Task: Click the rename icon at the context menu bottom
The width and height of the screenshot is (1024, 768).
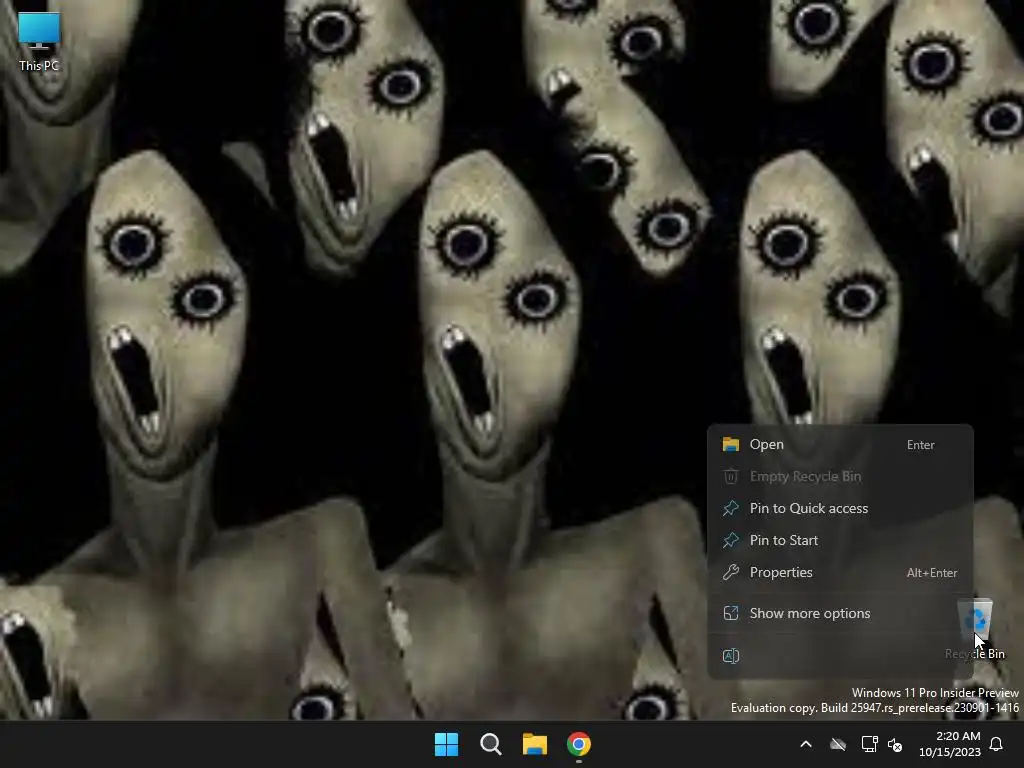Action: (731, 656)
